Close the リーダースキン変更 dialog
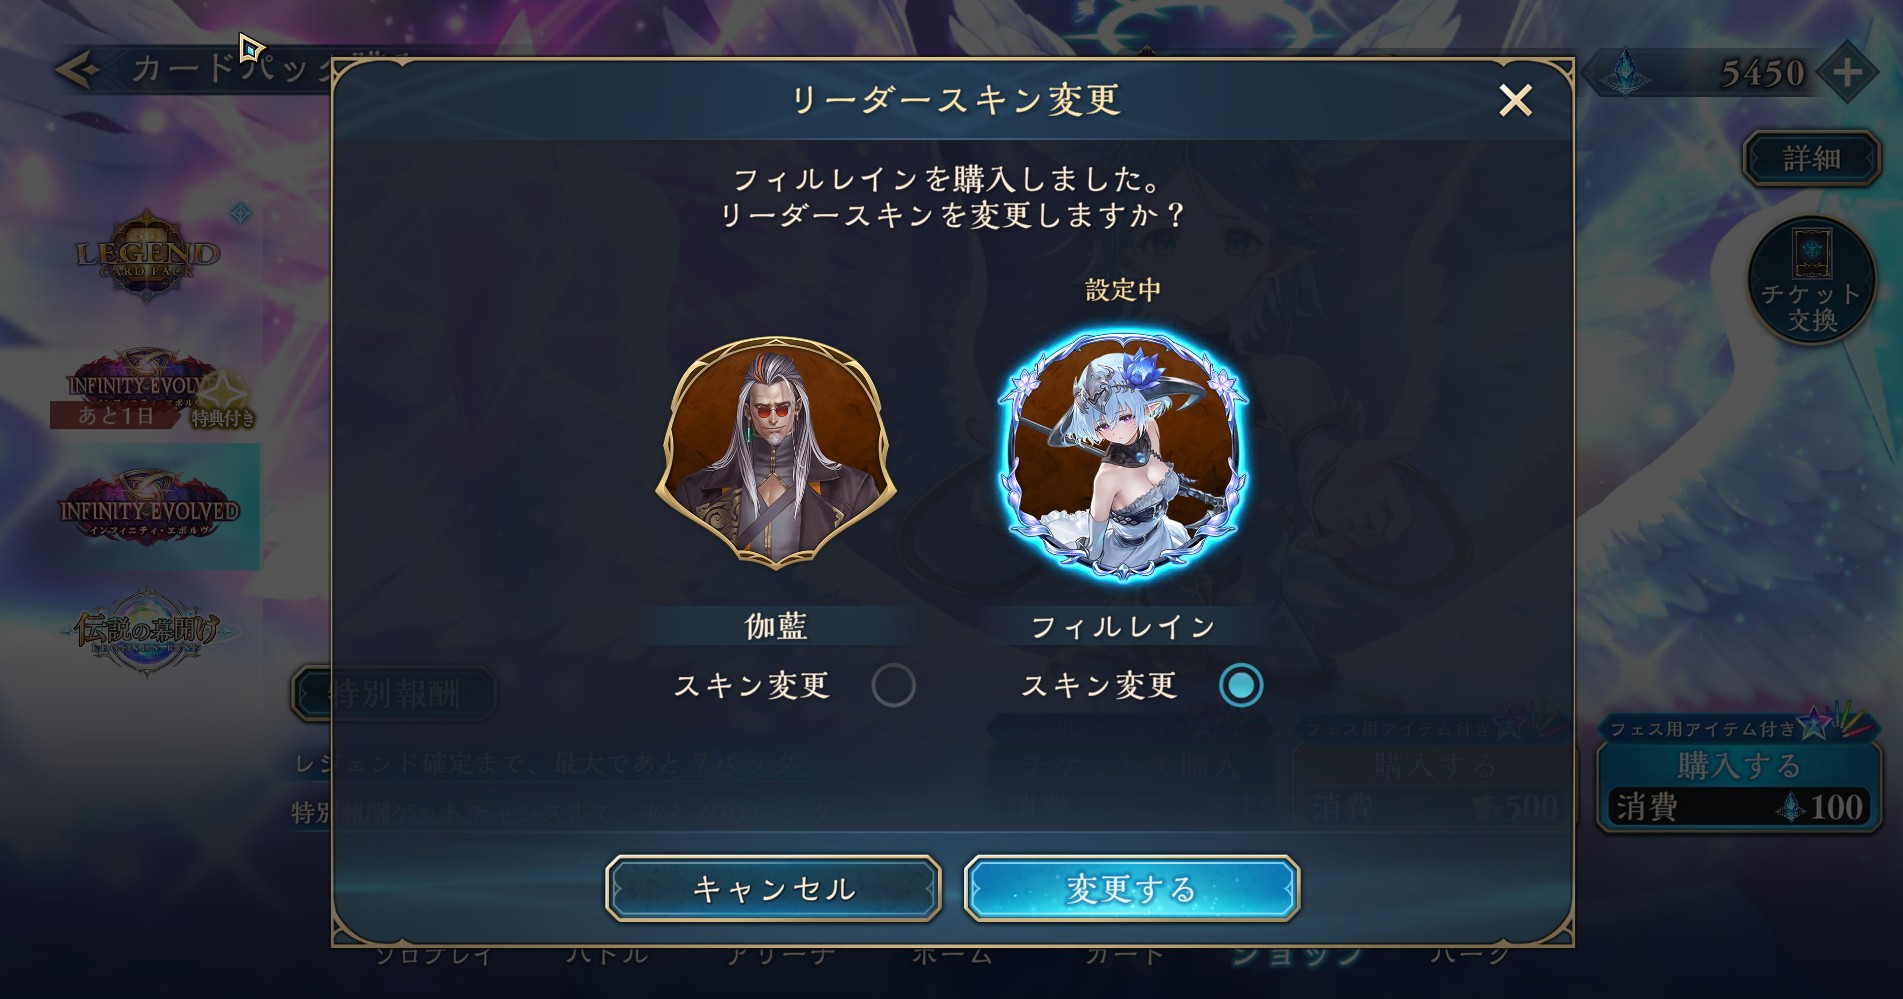 pos(1515,100)
